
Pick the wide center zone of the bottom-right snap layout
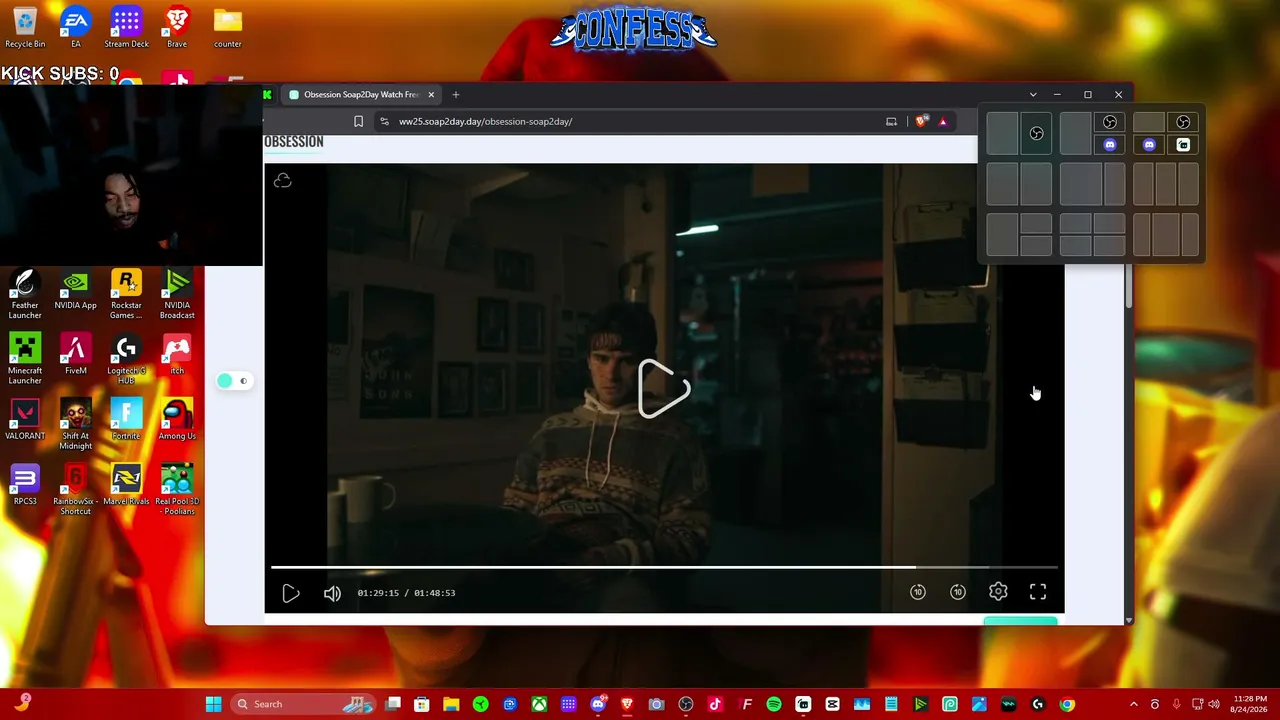click(1166, 235)
